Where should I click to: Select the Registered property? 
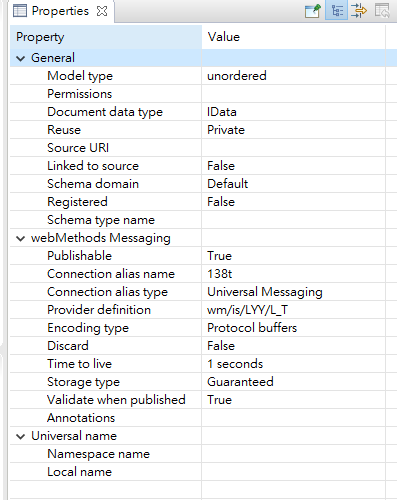(x=77, y=202)
